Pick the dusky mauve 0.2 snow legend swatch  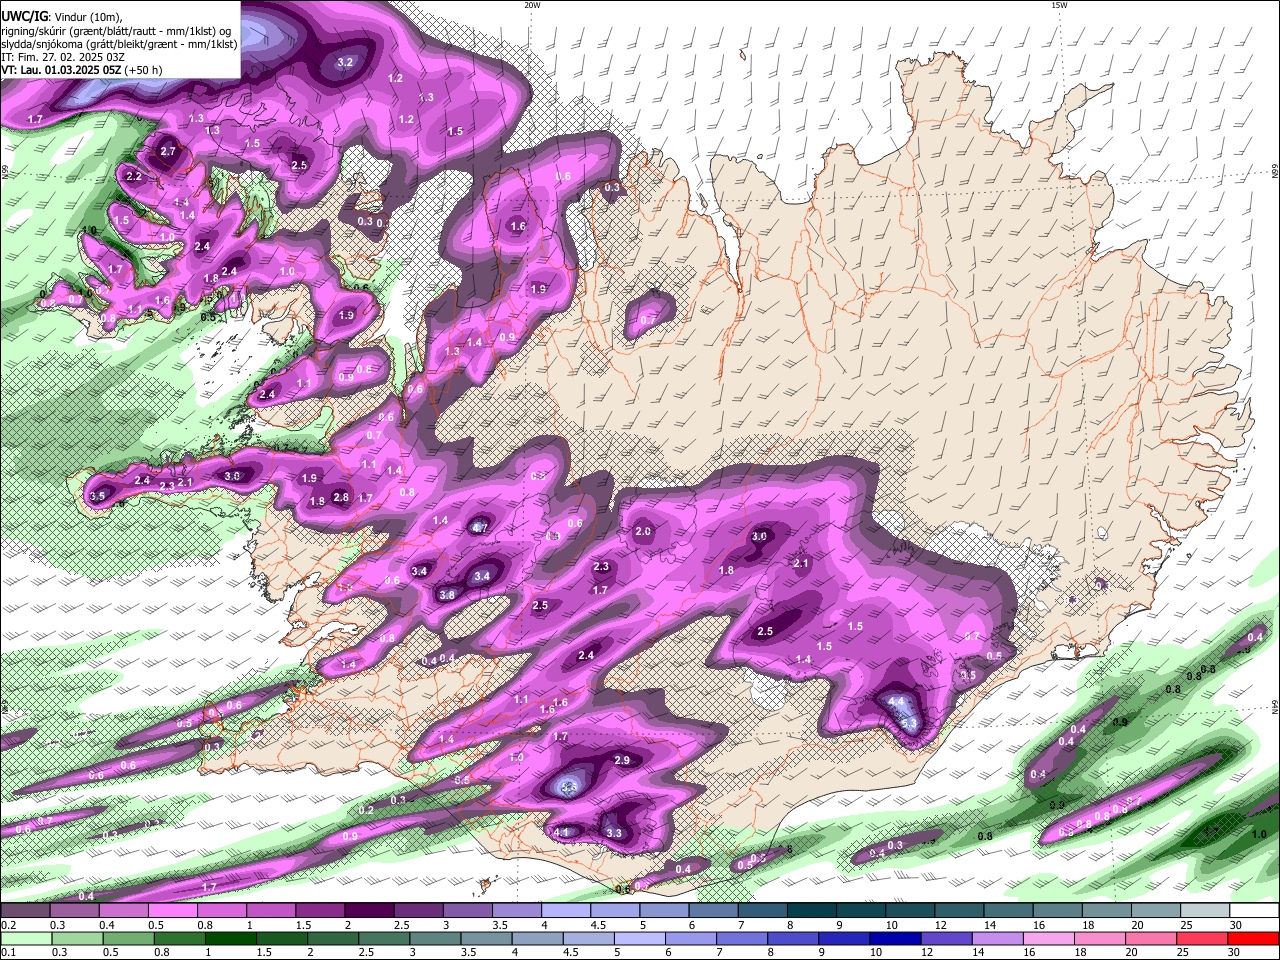(25, 911)
